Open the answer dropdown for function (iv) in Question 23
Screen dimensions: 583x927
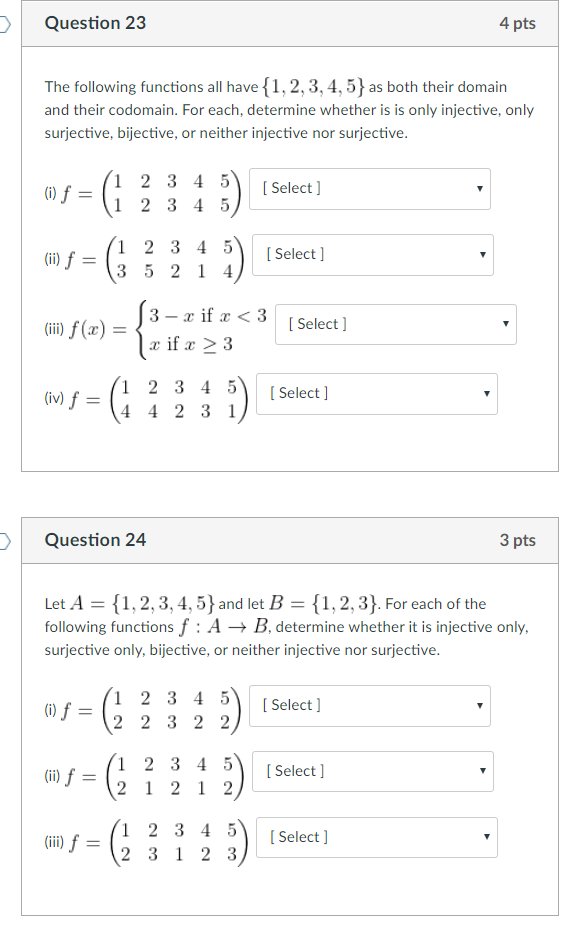click(x=376, y=394)
